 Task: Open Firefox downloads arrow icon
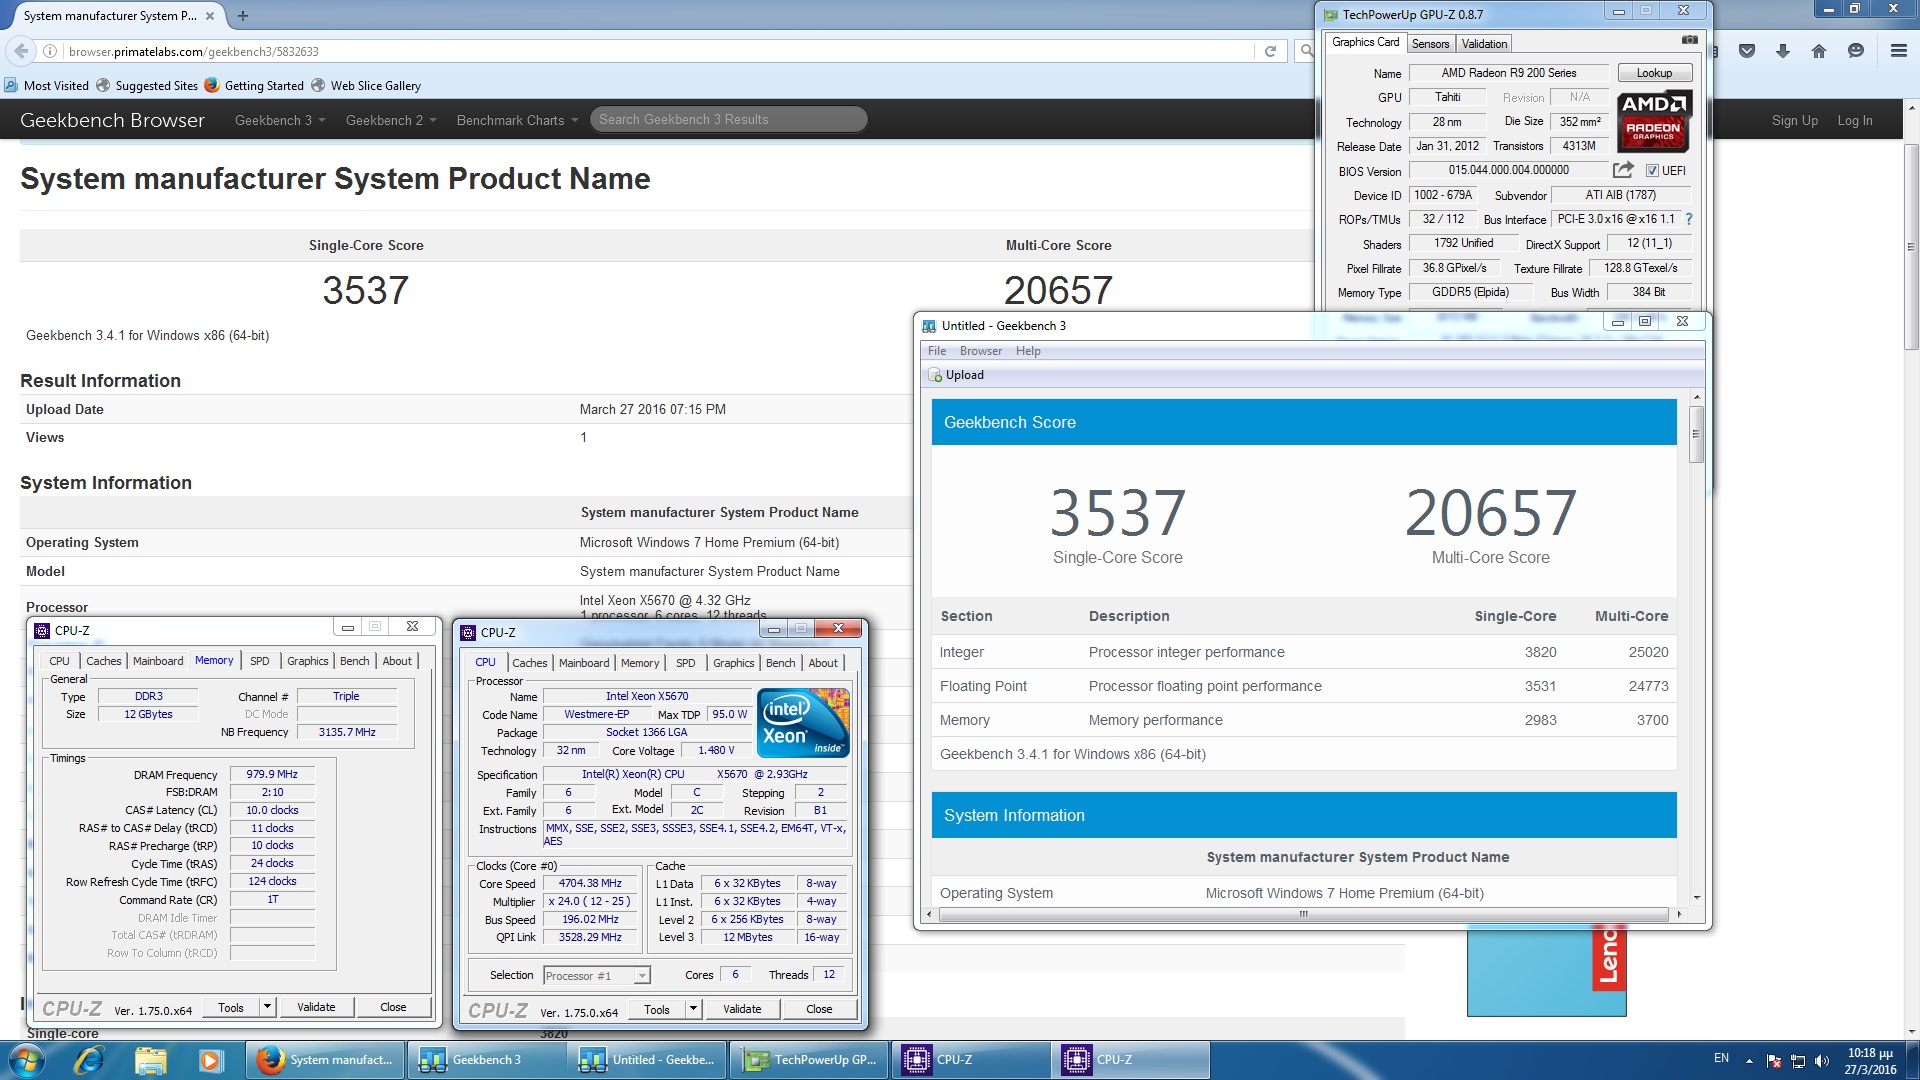coord(1783,51)
